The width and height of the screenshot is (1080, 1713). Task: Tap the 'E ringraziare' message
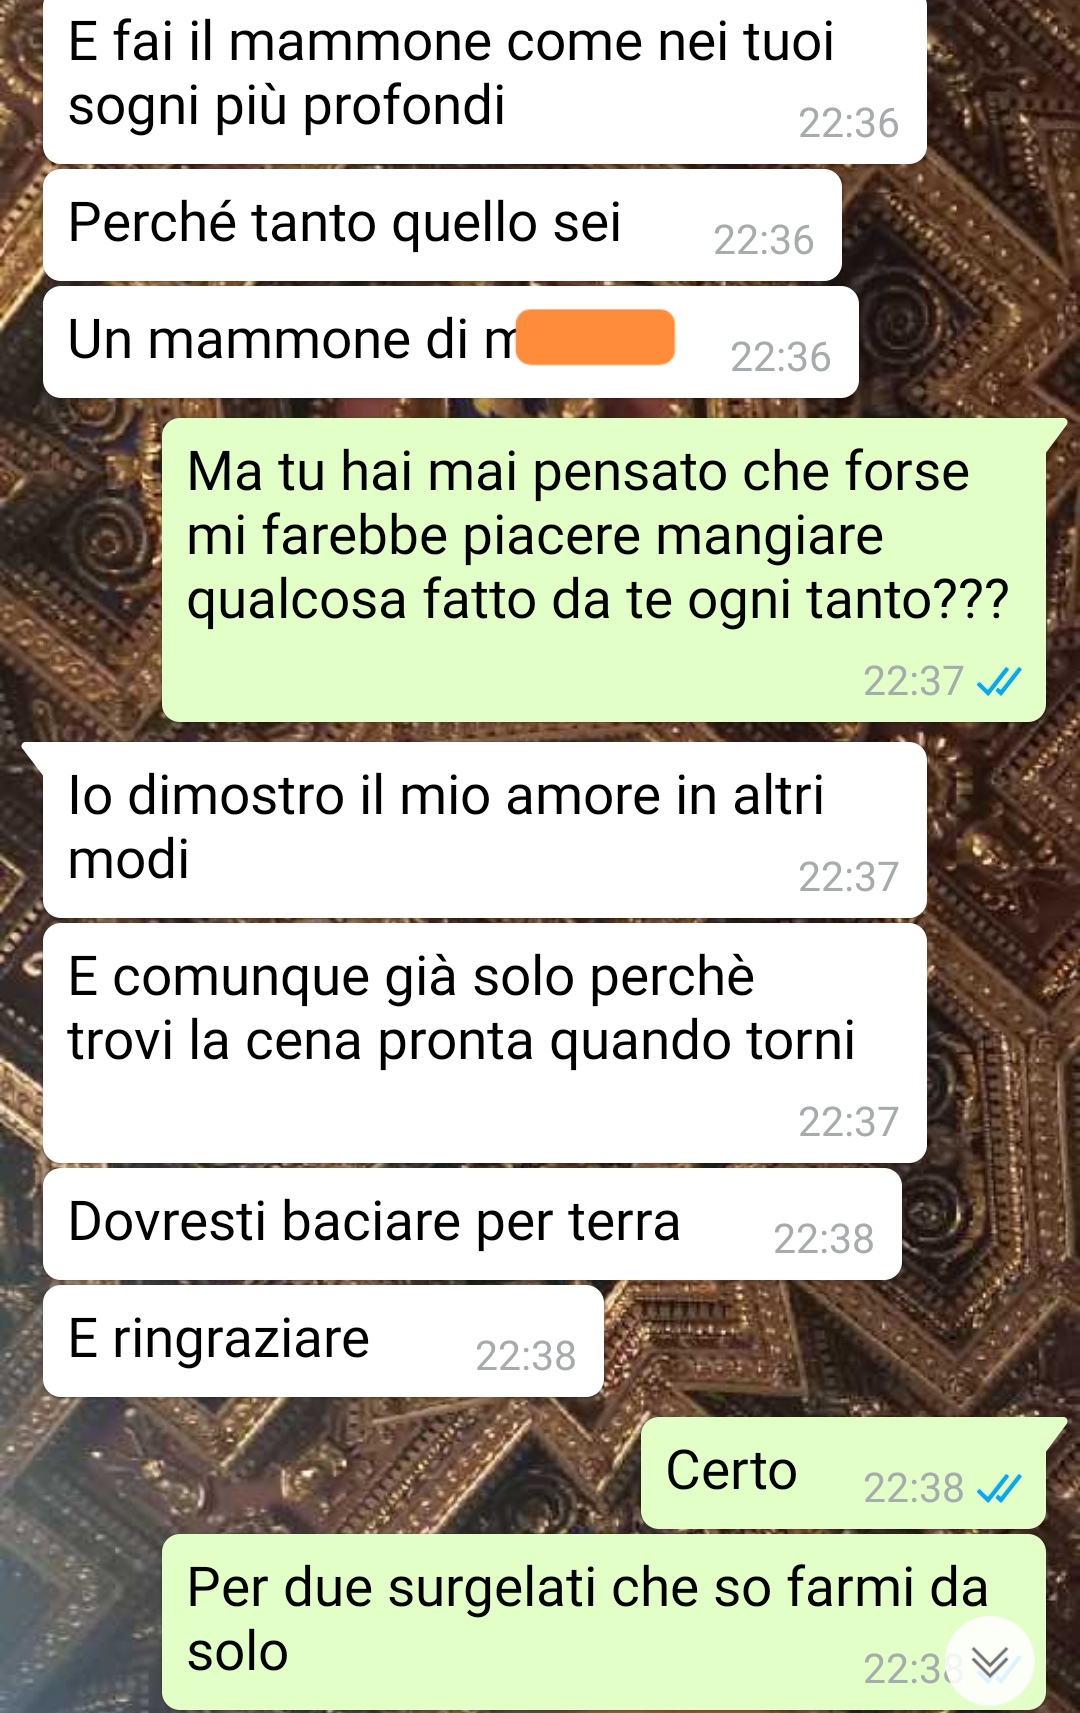point(323,1341)
